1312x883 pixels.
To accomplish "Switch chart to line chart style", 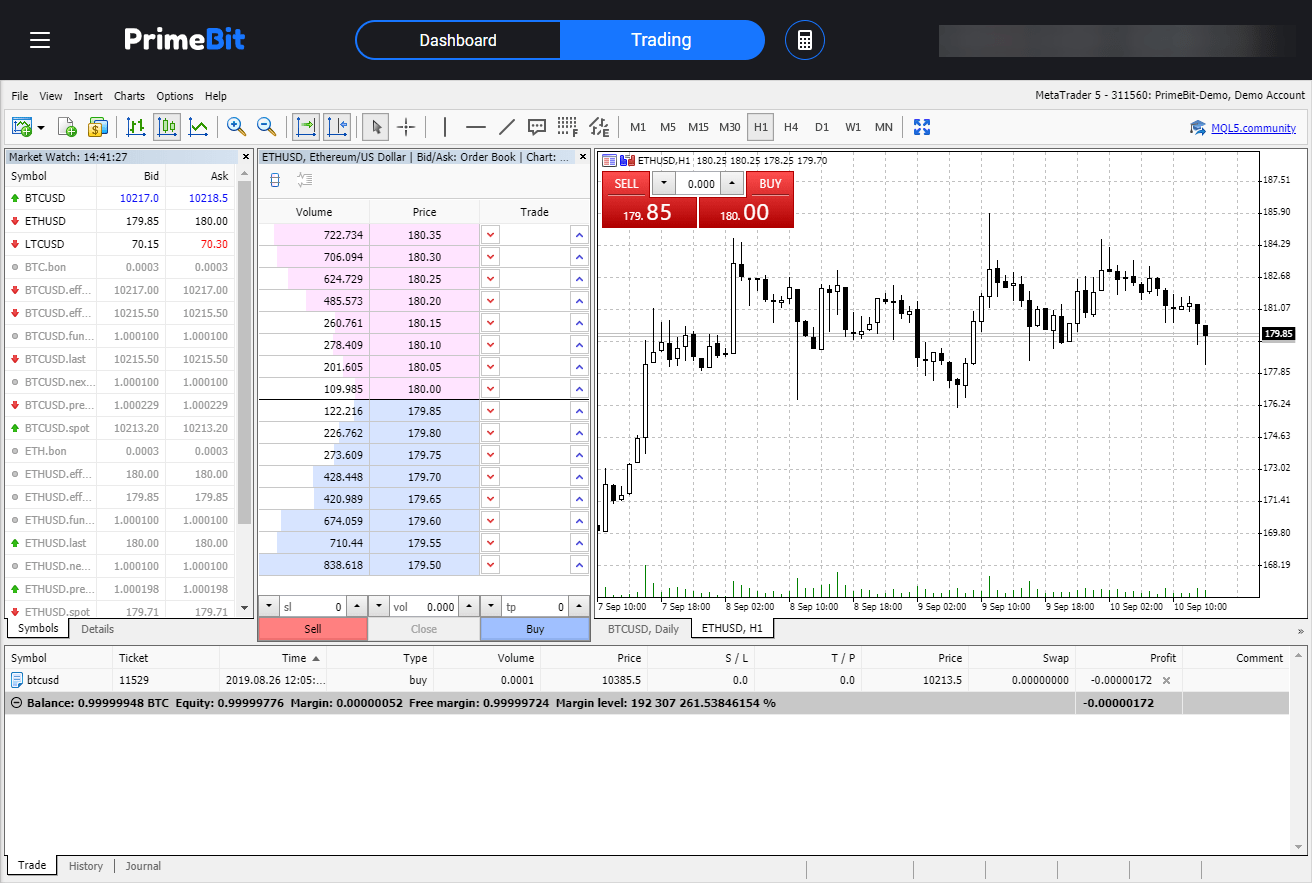I will tap(198, 127).
